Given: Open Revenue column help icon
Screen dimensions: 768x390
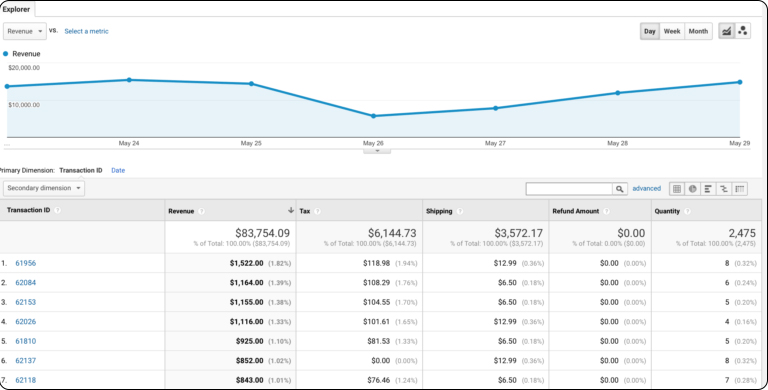Looking at the screenshot, I should (201, 211).
